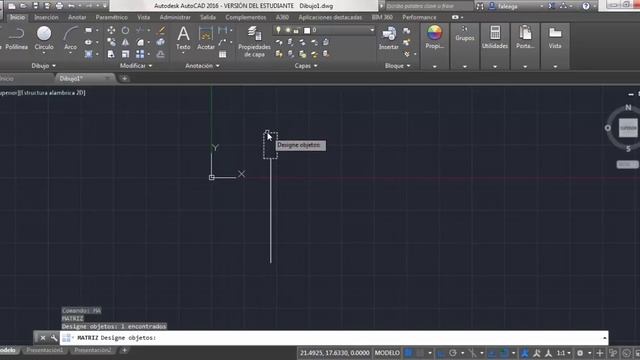Open the Paramétrico ribbon tab
Viewport: 640px width, 360px height.
111,17
